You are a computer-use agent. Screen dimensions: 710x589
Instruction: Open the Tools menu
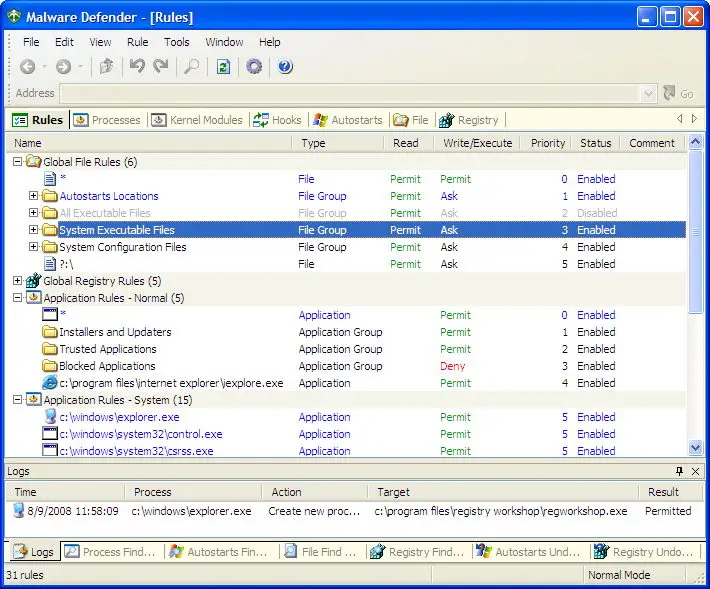(177, 42)
